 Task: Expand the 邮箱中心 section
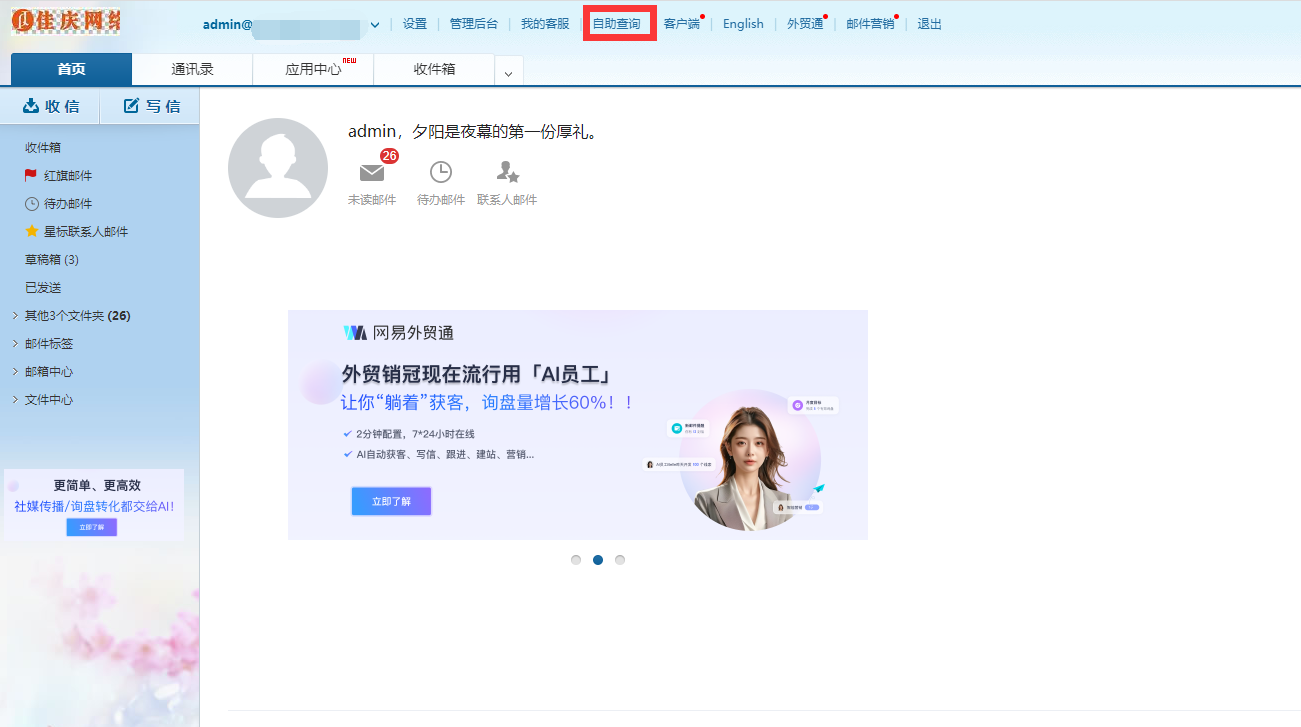[49, 371]
